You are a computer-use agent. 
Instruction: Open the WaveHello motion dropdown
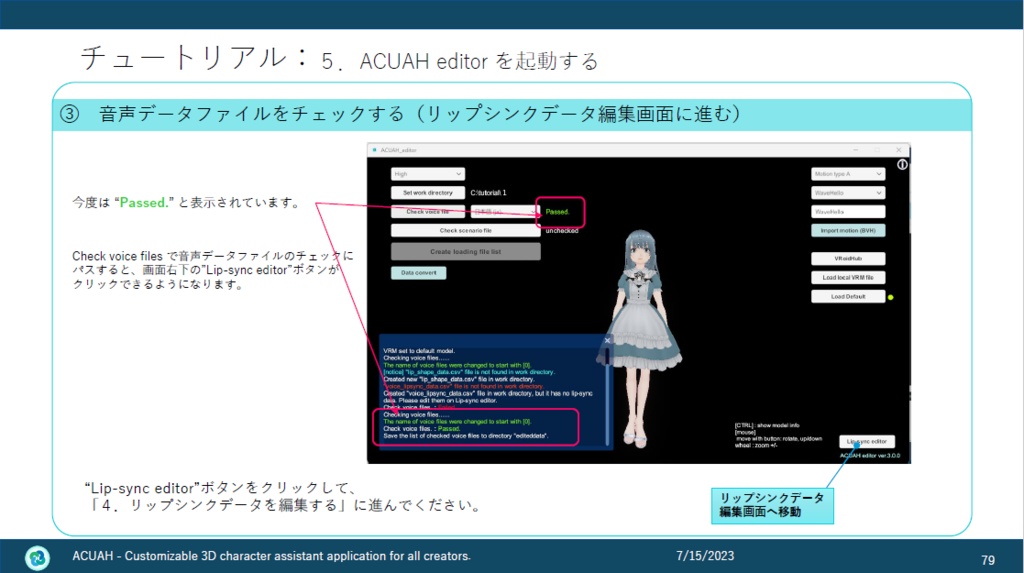point(848,193)
